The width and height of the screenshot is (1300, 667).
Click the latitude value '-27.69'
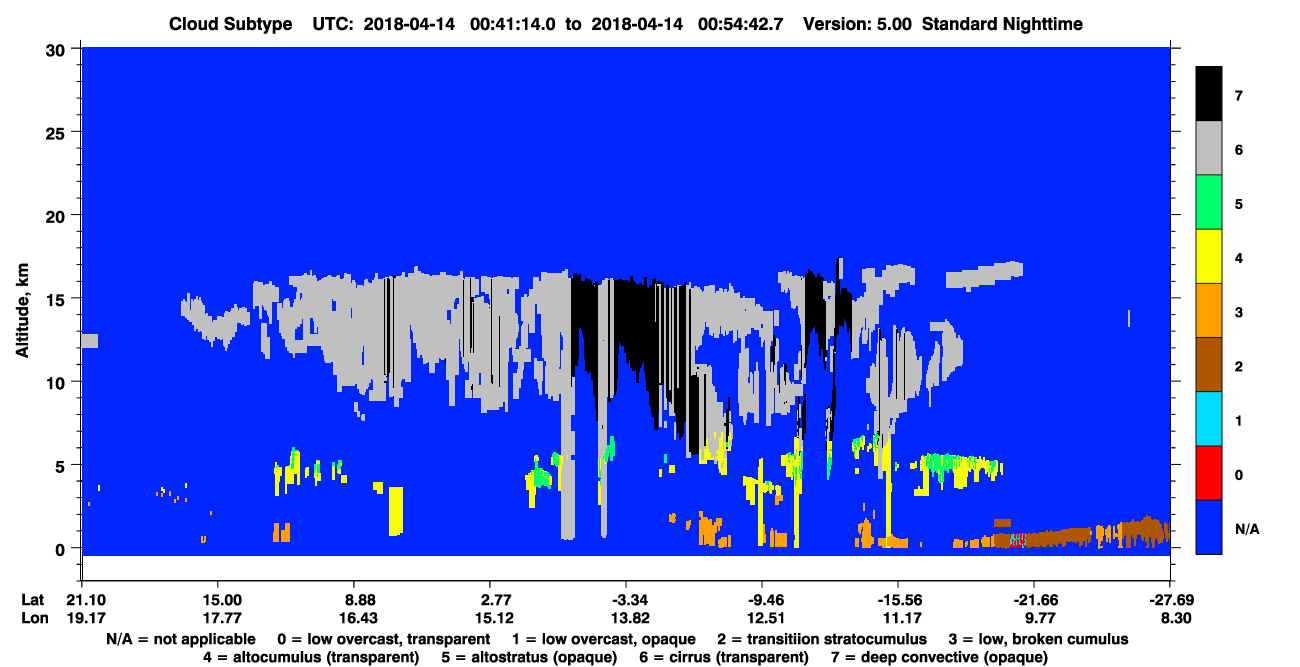tap(1169, 600)
